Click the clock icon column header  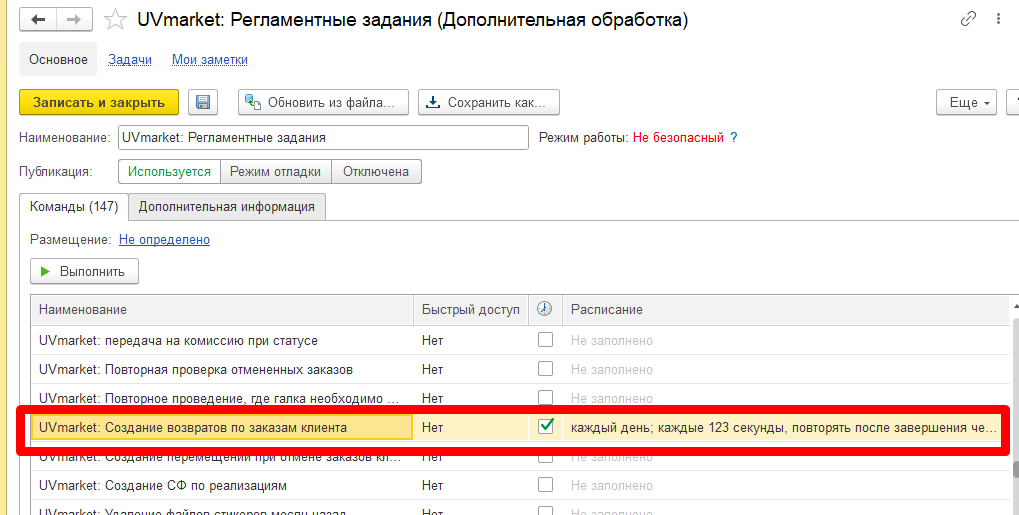point(545,309)
